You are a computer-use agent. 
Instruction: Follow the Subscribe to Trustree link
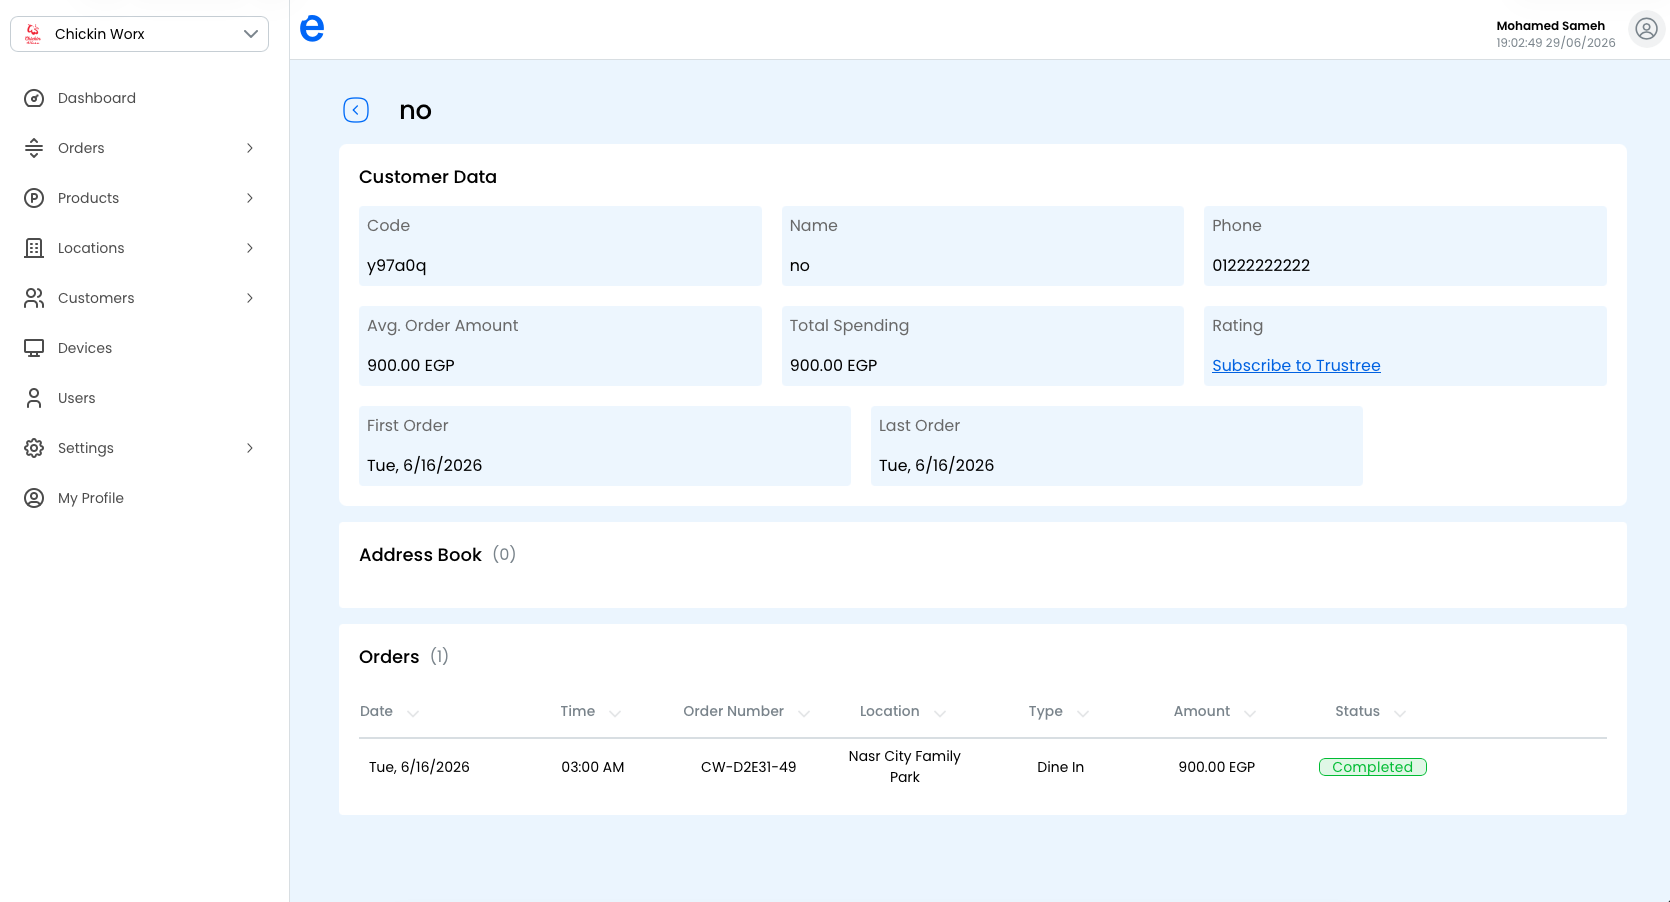click(1296, 366)
